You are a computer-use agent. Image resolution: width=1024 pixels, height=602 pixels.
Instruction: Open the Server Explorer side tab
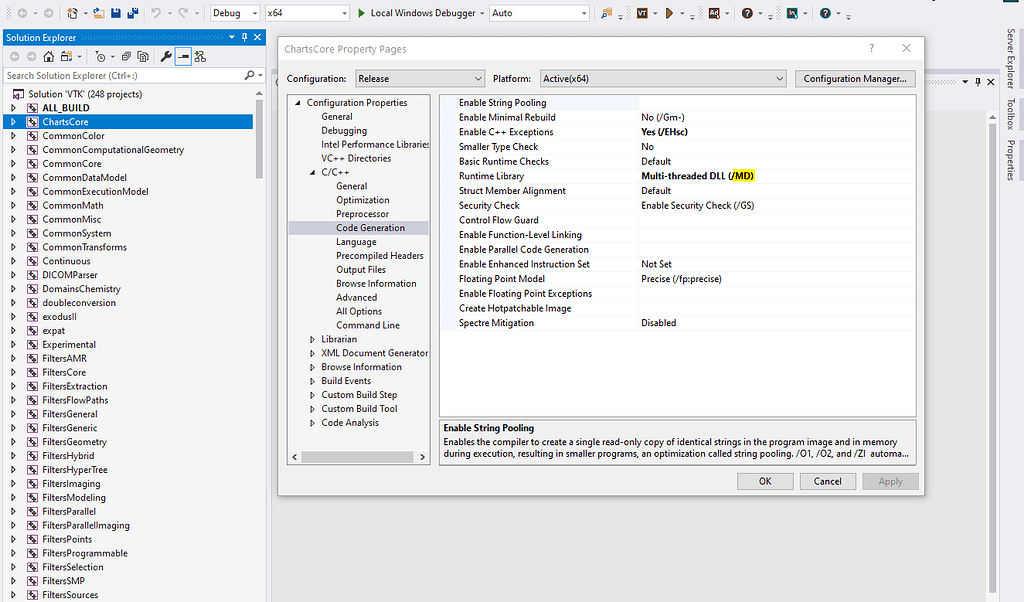(1011, 58)
